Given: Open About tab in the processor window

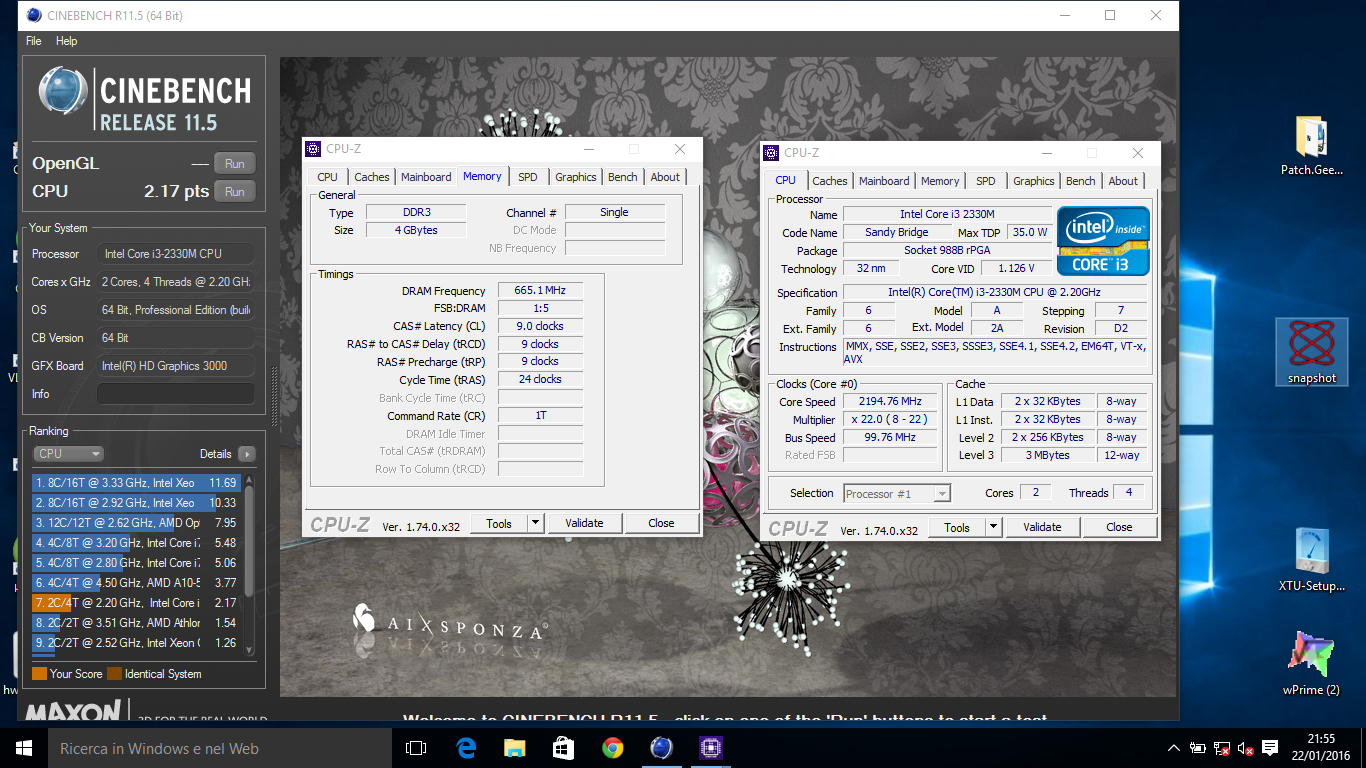Looking at the screenshot, I should click(1123, 181).
